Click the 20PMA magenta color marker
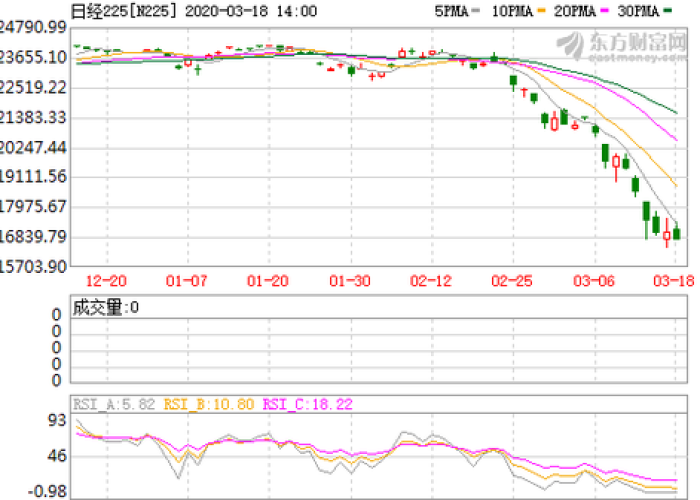 click(604, 10)
